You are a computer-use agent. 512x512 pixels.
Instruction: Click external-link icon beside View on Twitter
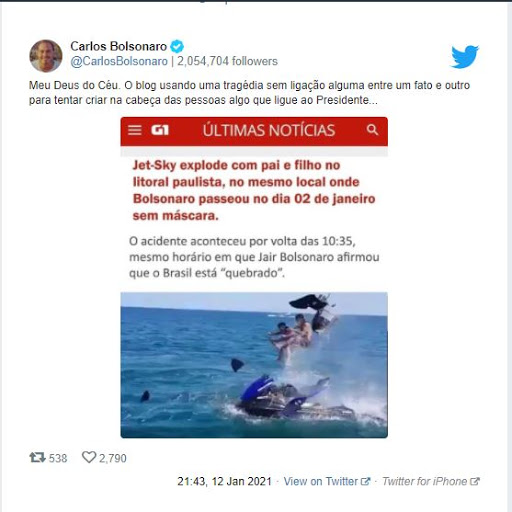(x=365, y=481)
